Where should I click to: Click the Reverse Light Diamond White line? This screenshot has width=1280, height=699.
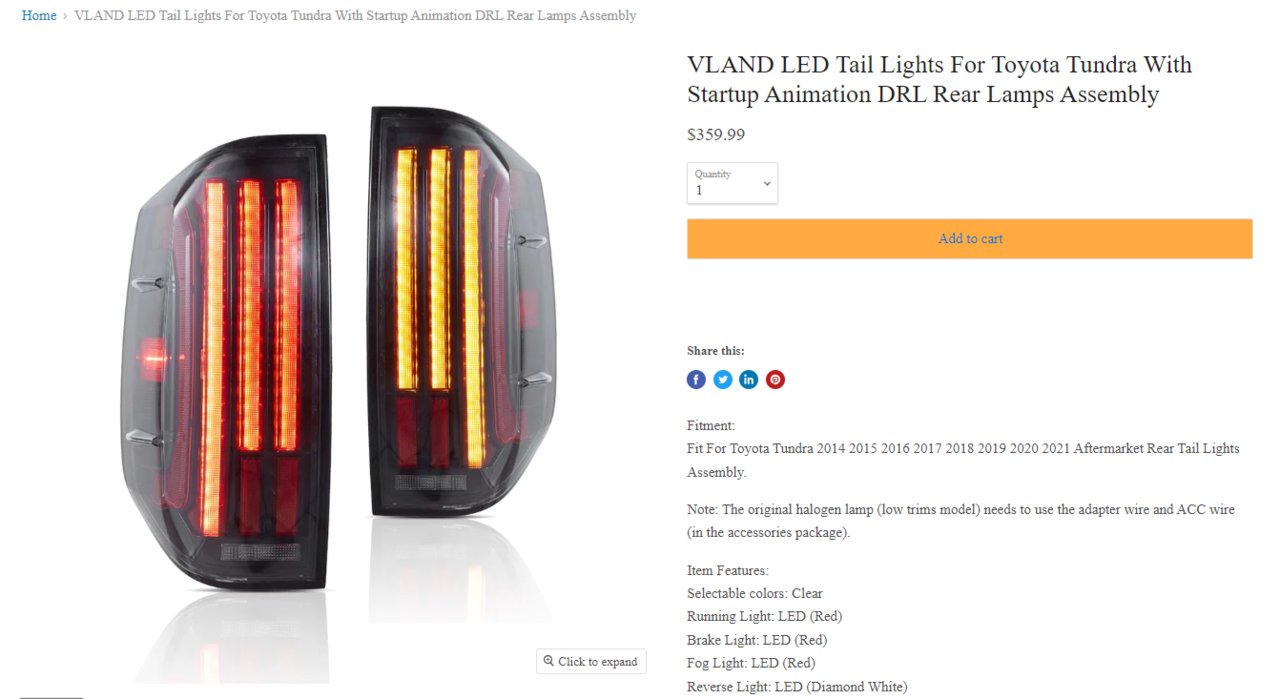pyautogui.click(x=797, y=687)
